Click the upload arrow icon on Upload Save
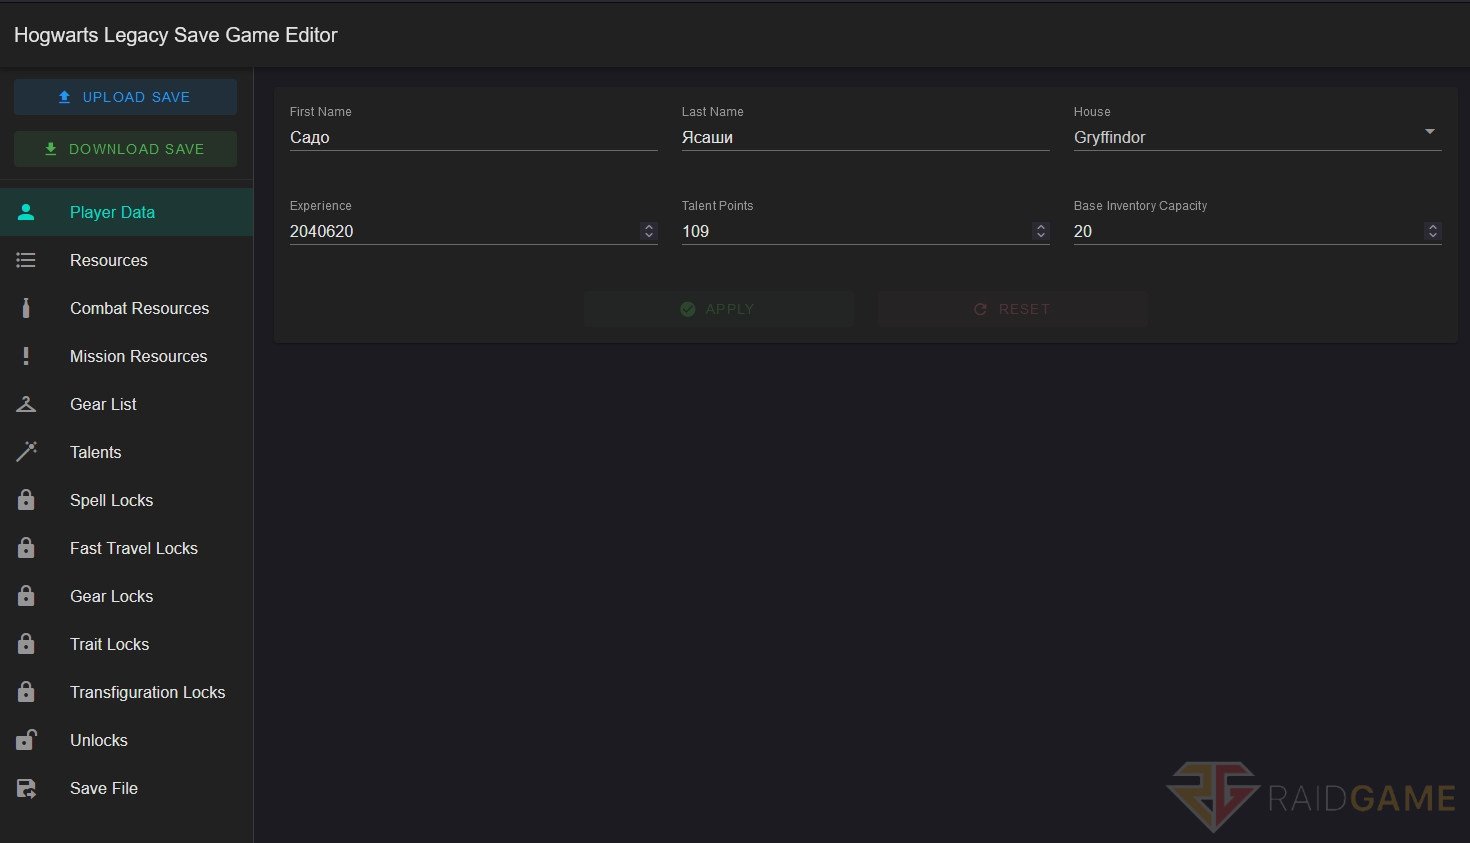The width and height of the screenshot is (1470, 843). pyautogui.click(x=64, y=97)
